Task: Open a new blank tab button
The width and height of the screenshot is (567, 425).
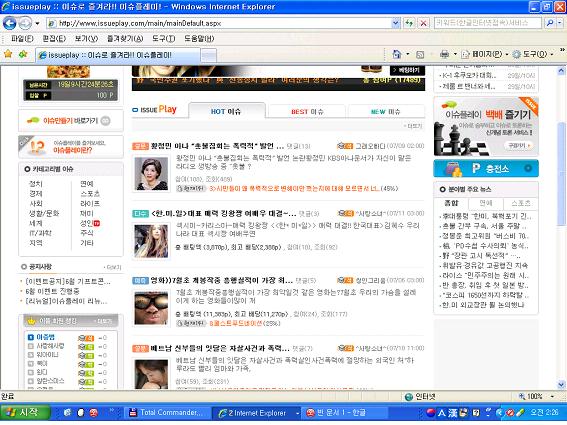Action: (209, 55)
